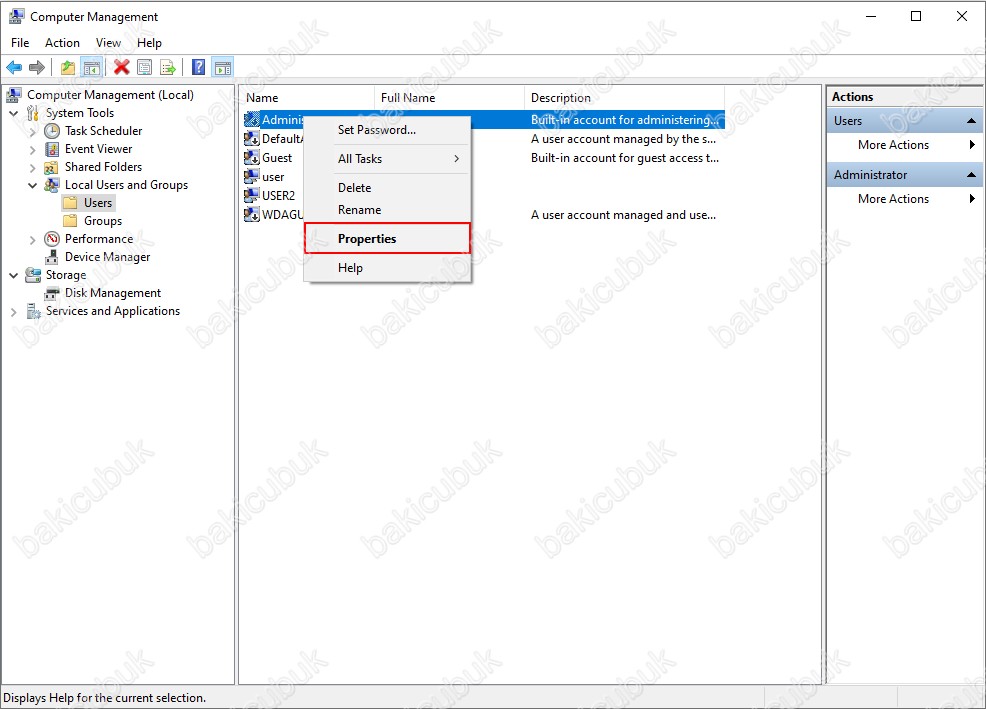Click the Event Viewer icon in tree

[52, 149]
